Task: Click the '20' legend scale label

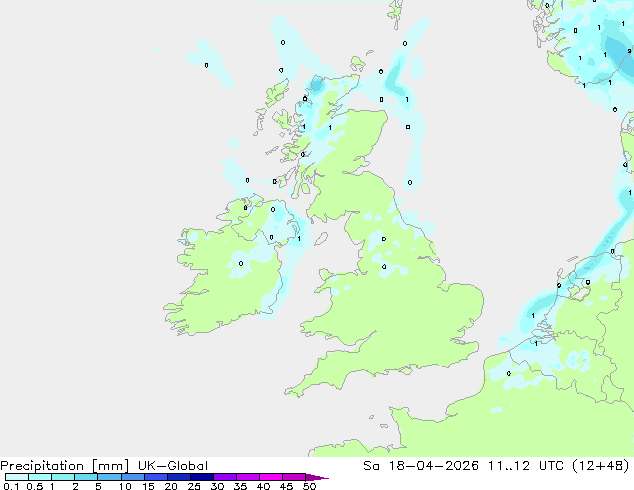Action: click(171, 486)
